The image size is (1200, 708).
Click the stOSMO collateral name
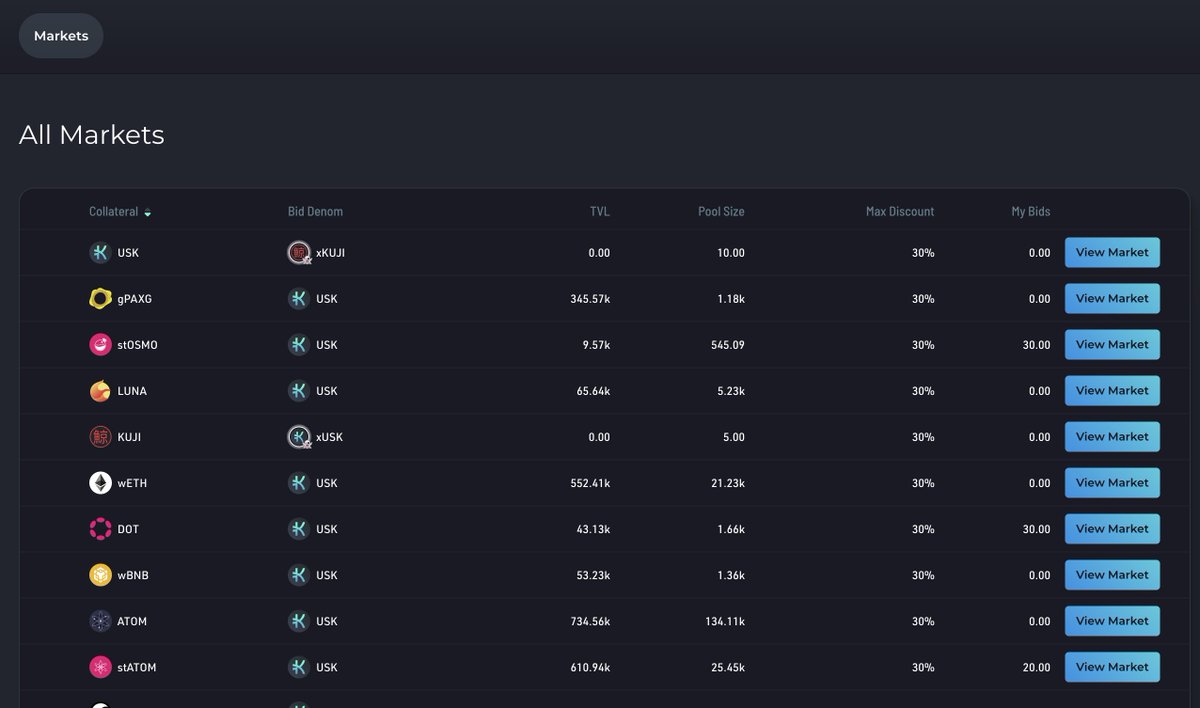tap(137, 345)
